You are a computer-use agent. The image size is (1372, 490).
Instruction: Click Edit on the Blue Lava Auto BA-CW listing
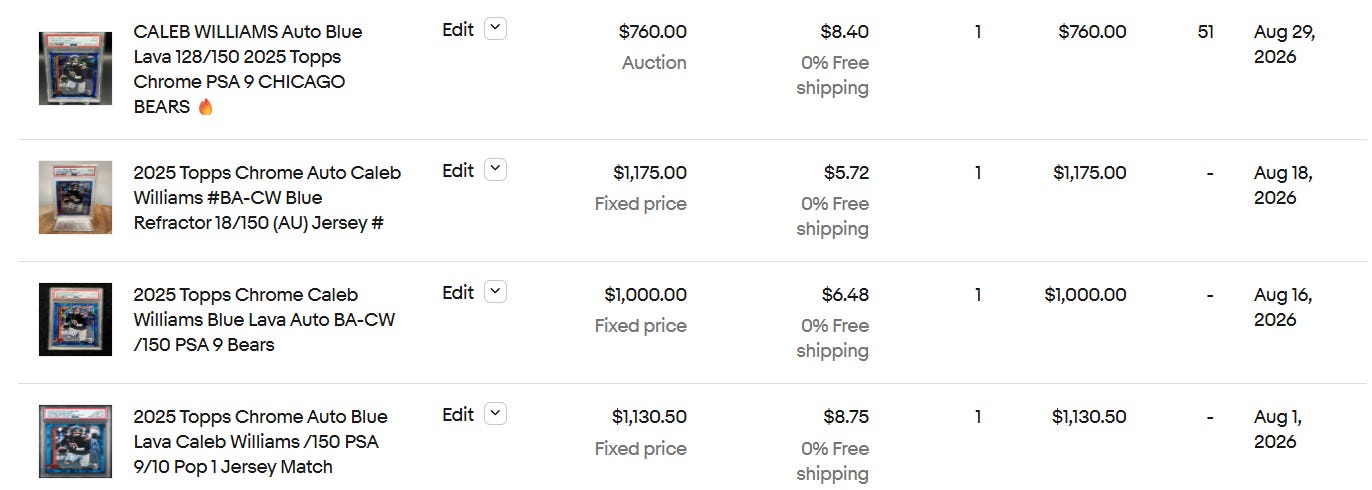[458, 293]
